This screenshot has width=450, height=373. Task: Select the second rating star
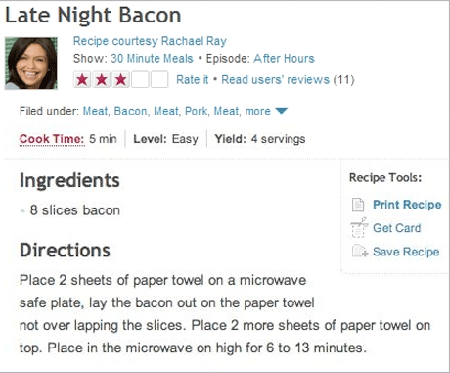(101, 79)
